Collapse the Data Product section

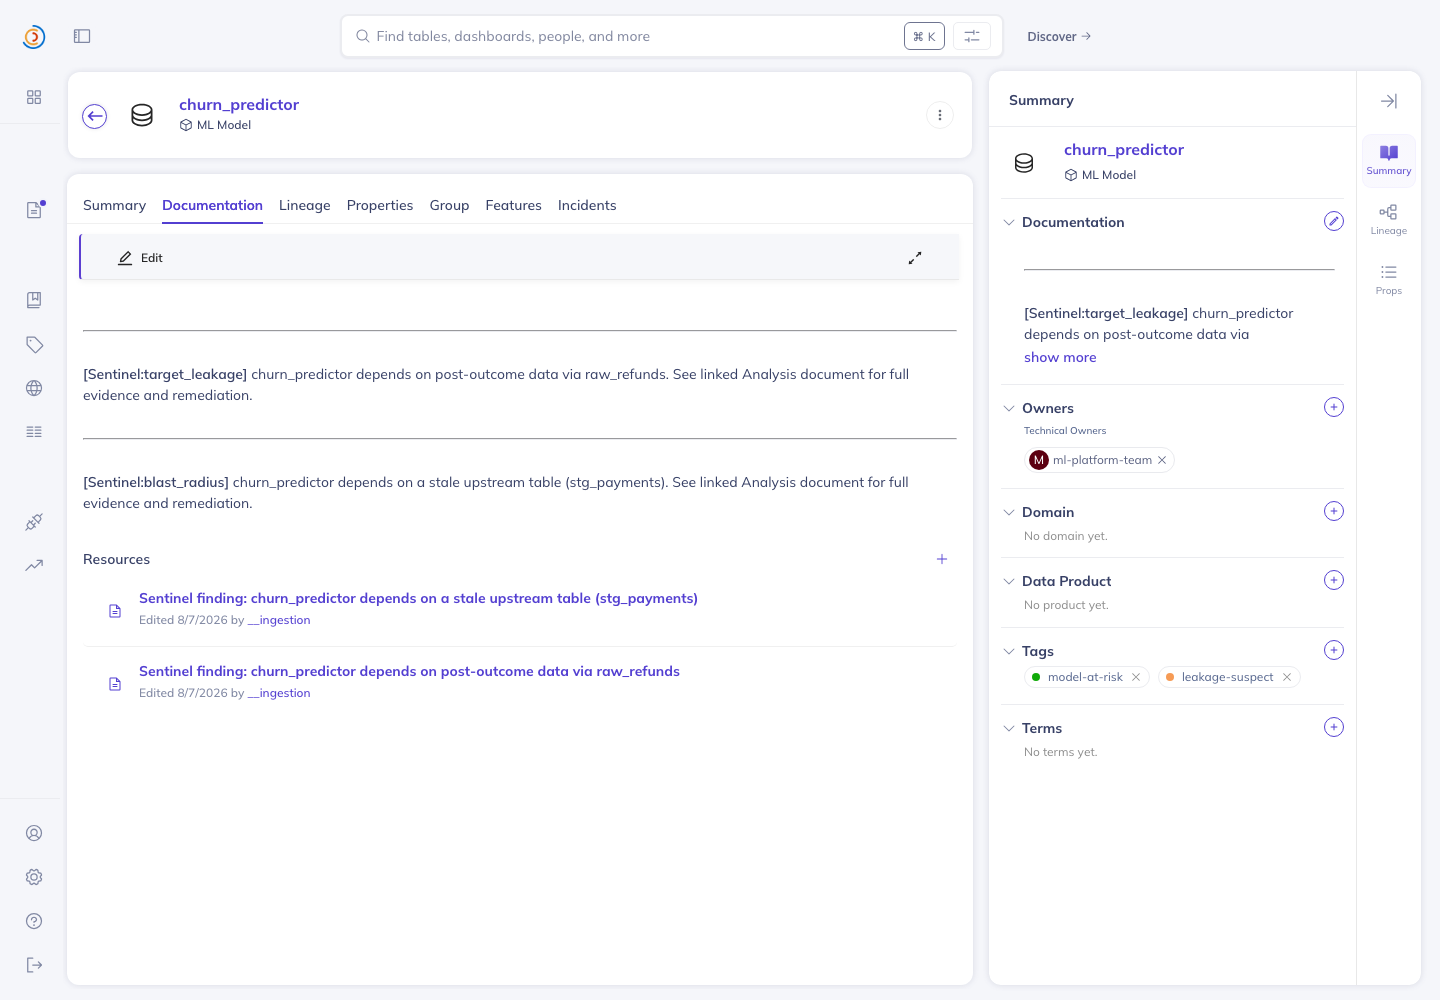tap(1009, 581)
